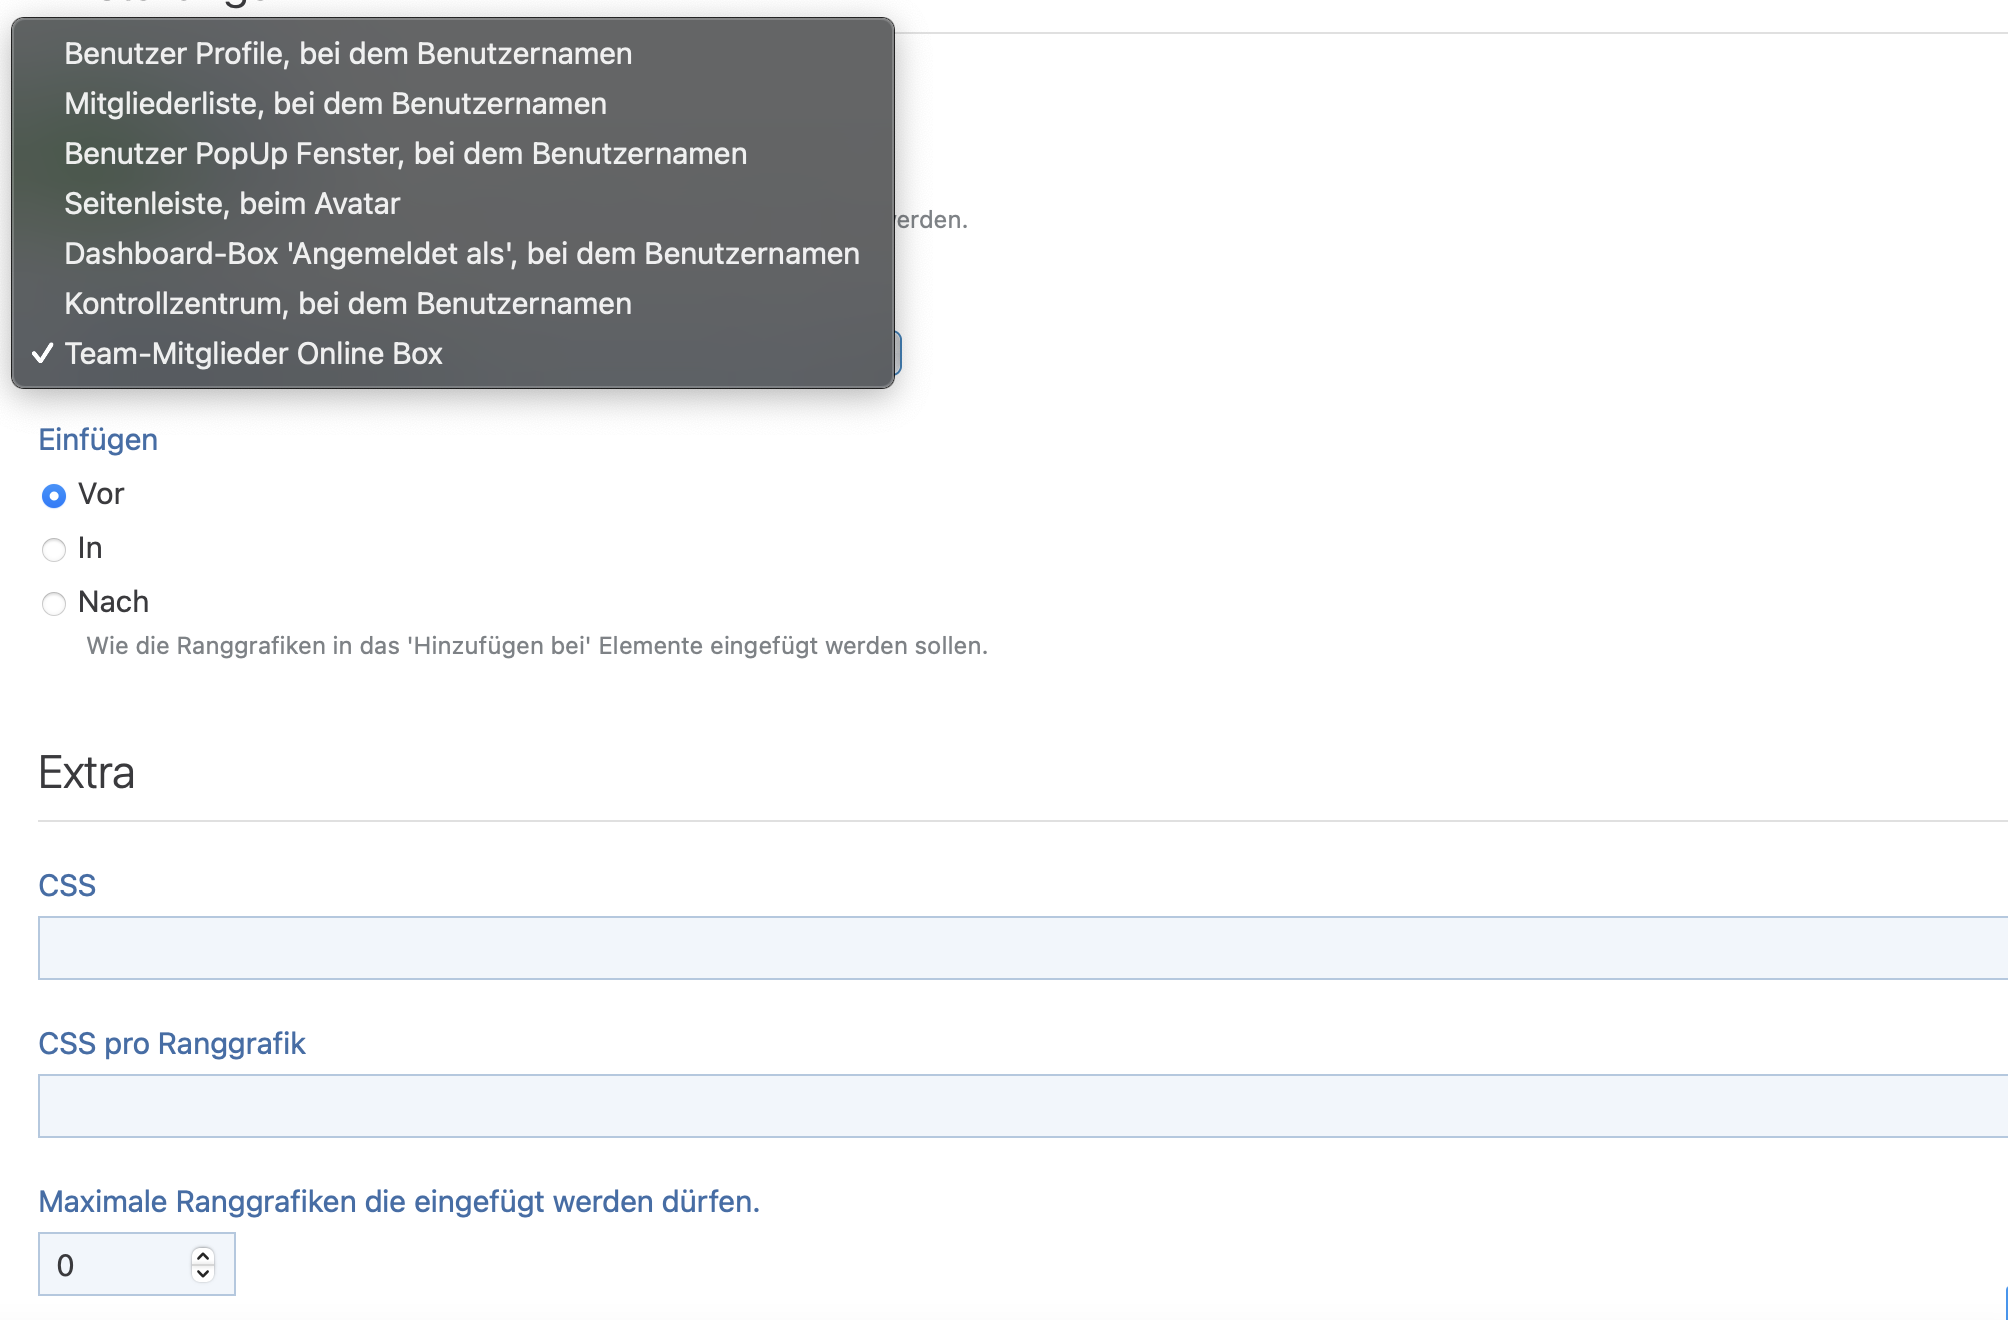Choose 'Mitgliederliste, bei dem Benutzernamen' entry
The width and height of the screenshot is (2008, 1320).
[x=335, y=104]
